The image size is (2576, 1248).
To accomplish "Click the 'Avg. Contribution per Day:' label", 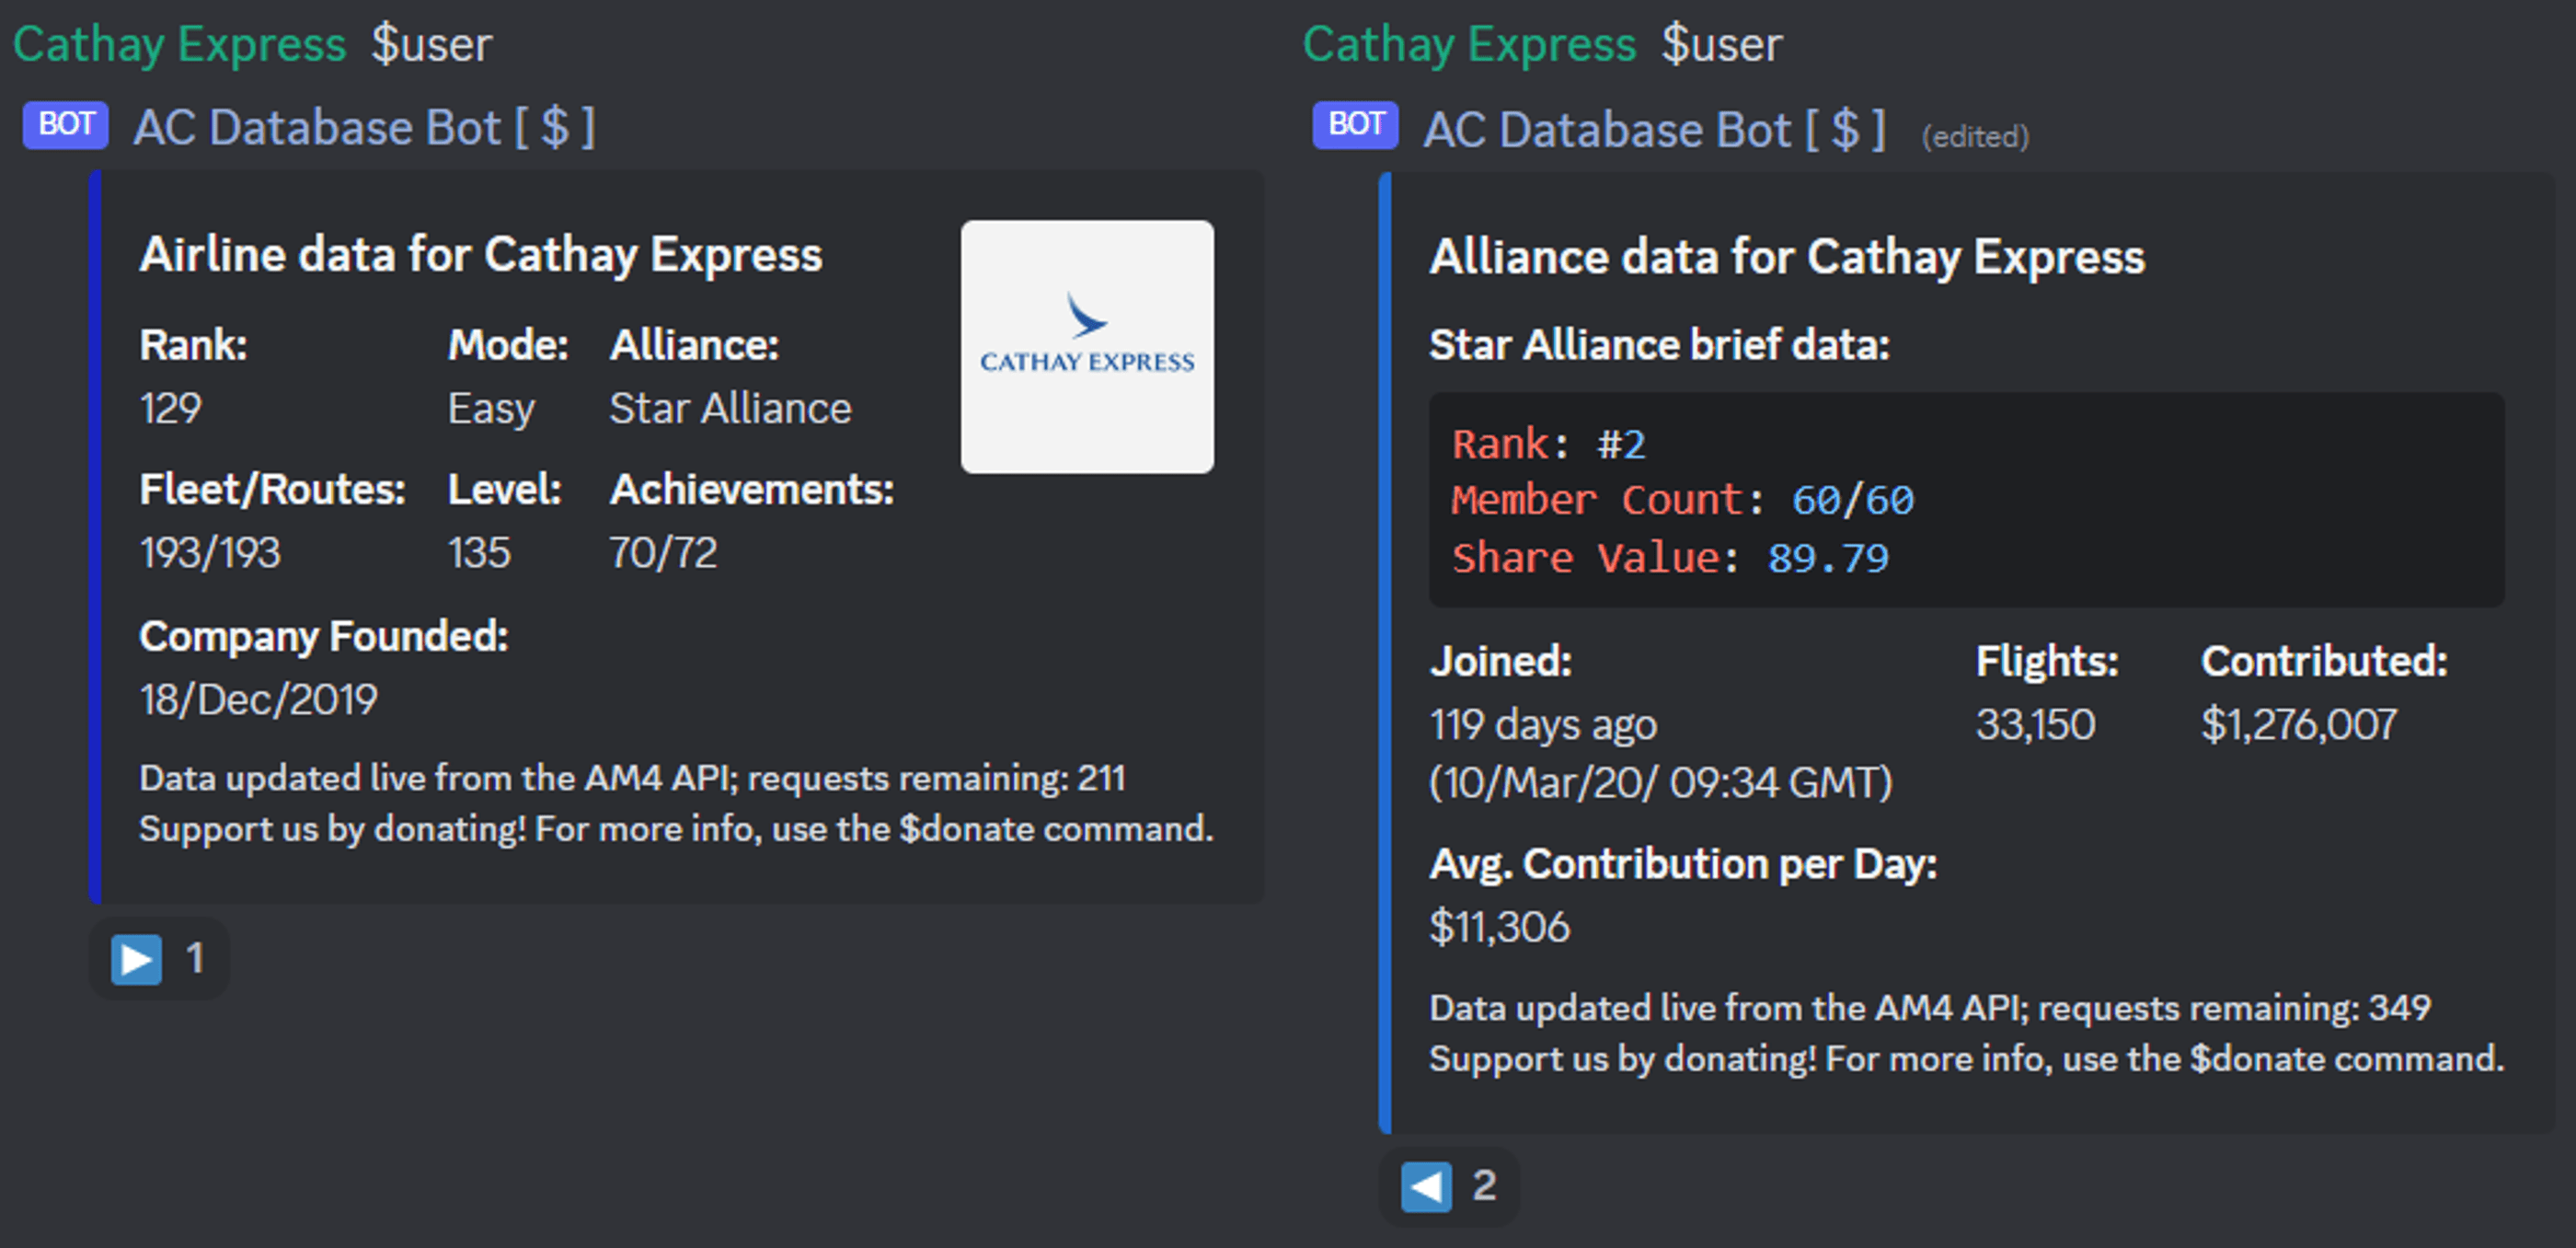I will [1683, 865].
